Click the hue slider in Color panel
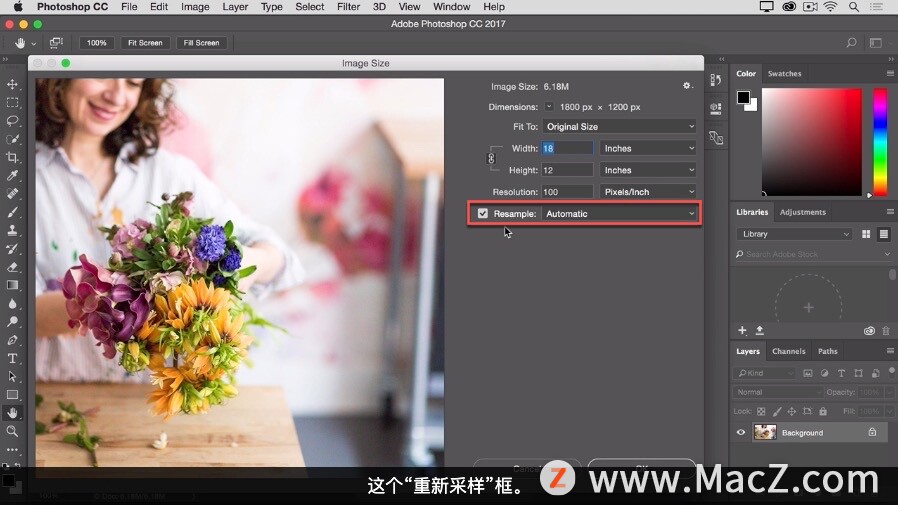898x505 pixels. click(880, 142)
